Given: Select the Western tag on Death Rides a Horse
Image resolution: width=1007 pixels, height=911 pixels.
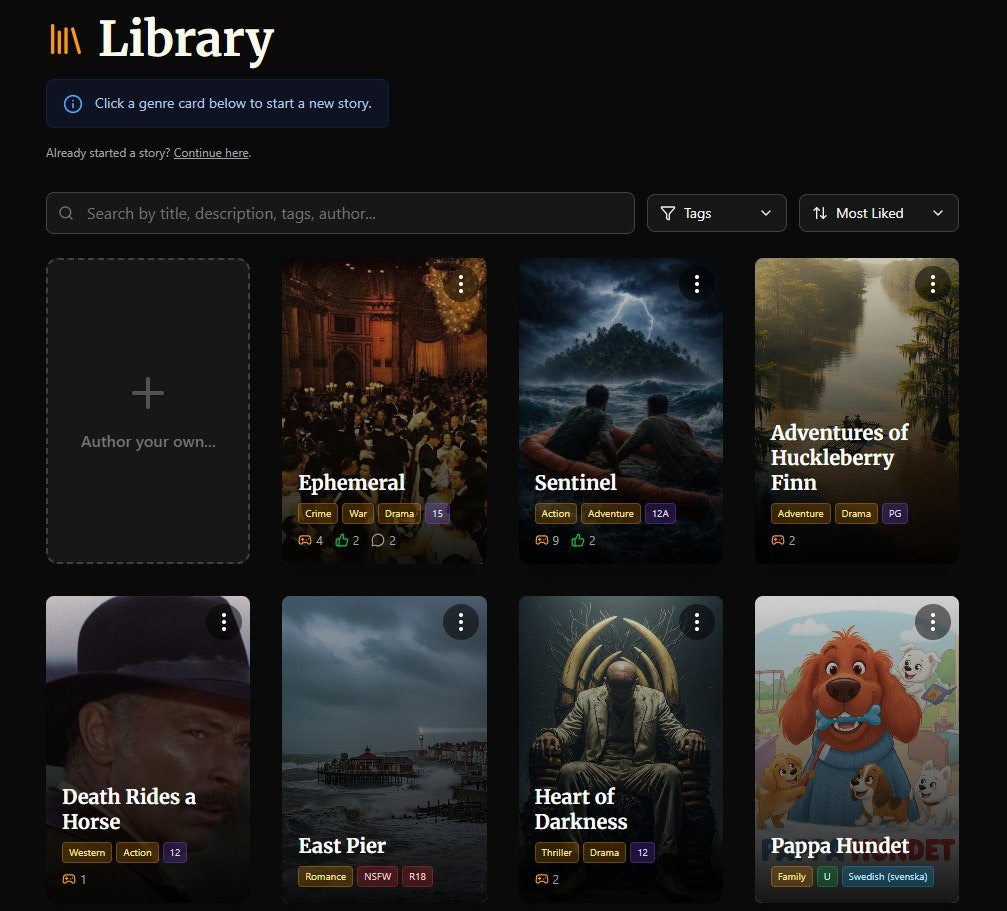Looking at the screenshot, I should point(87,853).
